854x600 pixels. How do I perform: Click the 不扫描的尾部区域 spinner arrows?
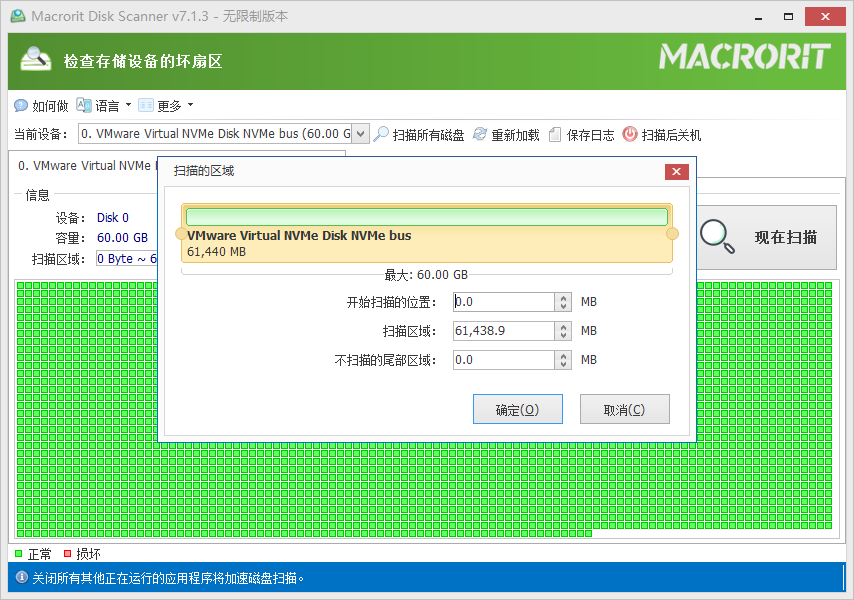563,360
